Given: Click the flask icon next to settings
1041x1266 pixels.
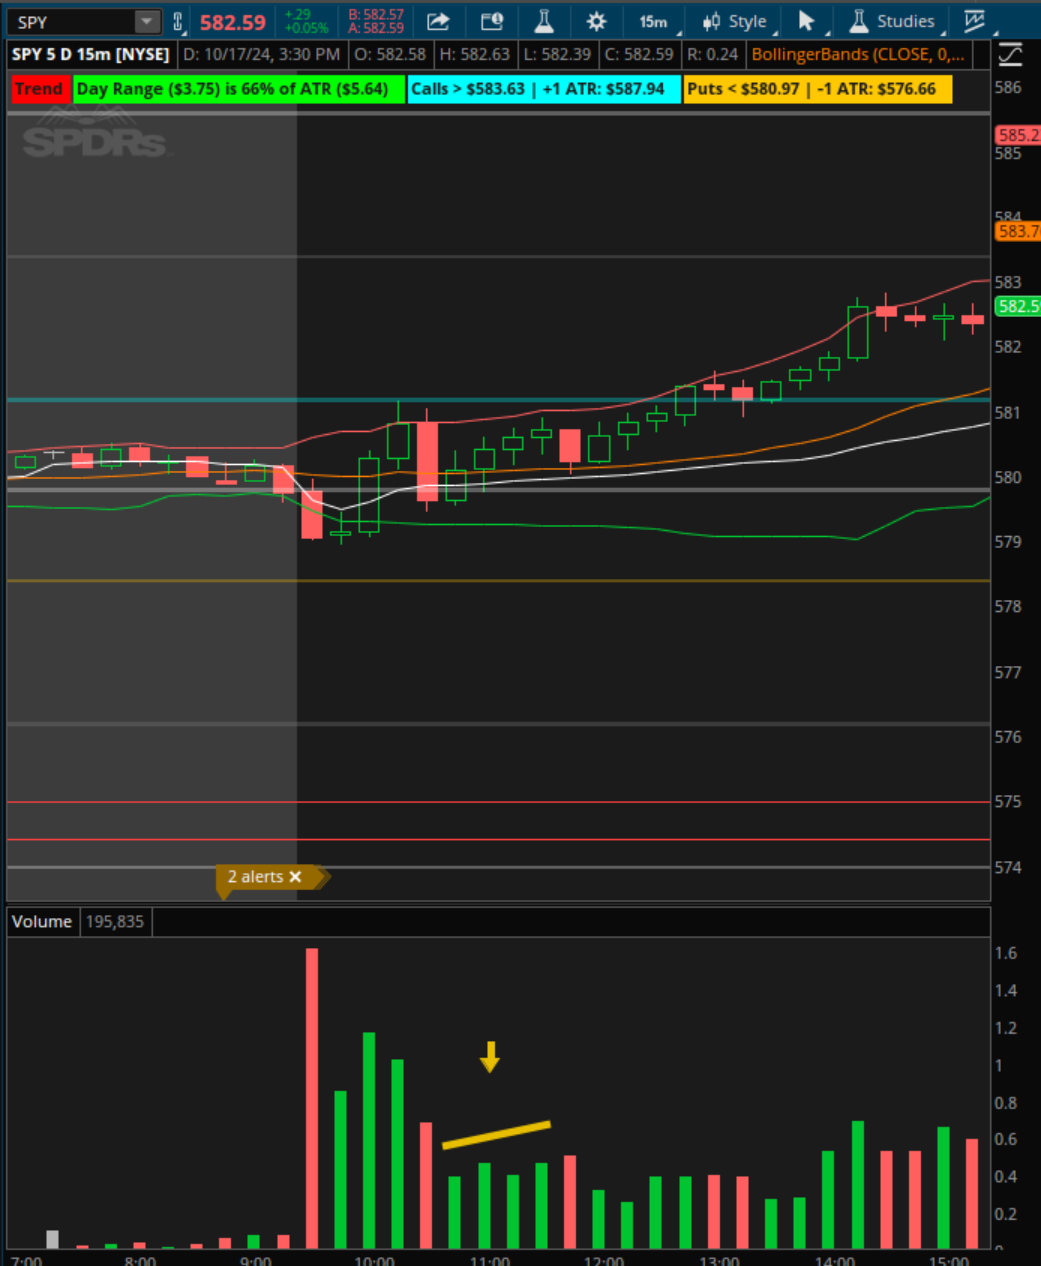Looking at the screenshot, I should pos(544,22).
